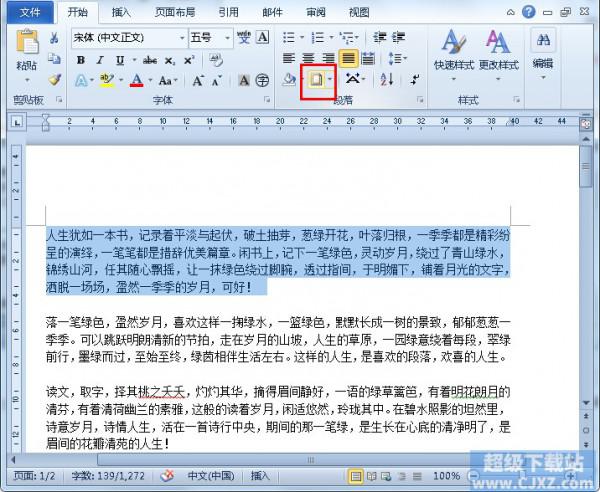Click the Numbering list icon
This screenshot has width=600, height=492.
point(318,37)
